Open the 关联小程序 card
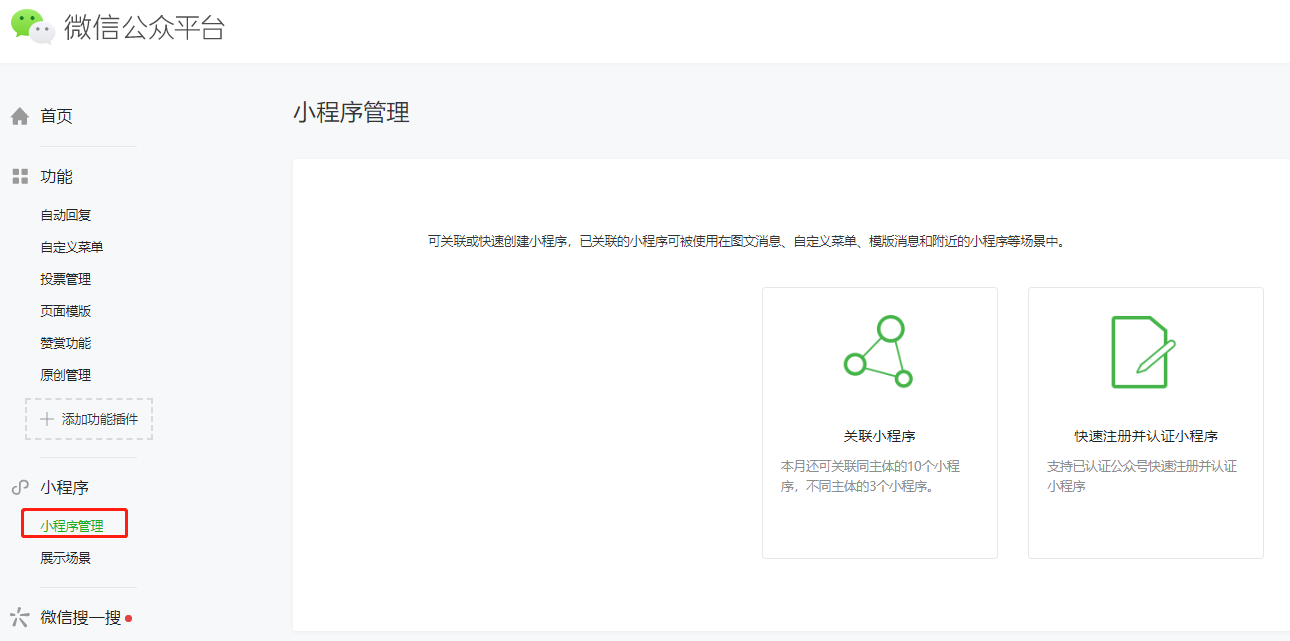The height and width of the screenshot is (641, 1290). tap(879, 422)
